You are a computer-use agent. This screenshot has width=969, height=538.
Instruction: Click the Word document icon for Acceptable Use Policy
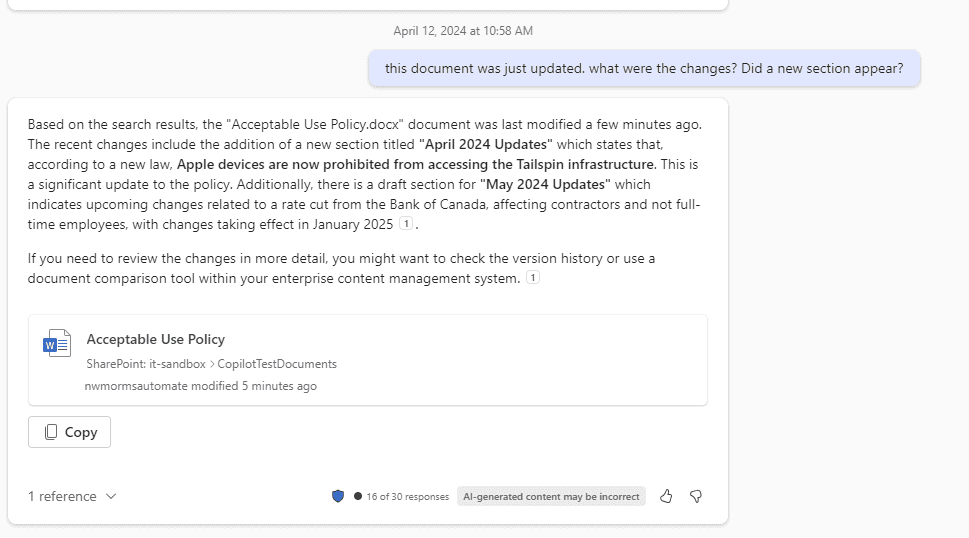[57, 343]
